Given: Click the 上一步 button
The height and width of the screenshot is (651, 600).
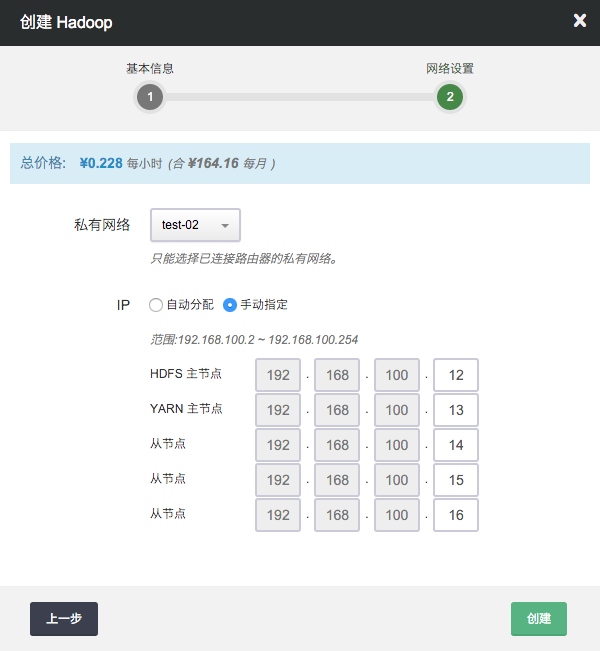Looking at the screenshot, I should [x=64, y=619].
